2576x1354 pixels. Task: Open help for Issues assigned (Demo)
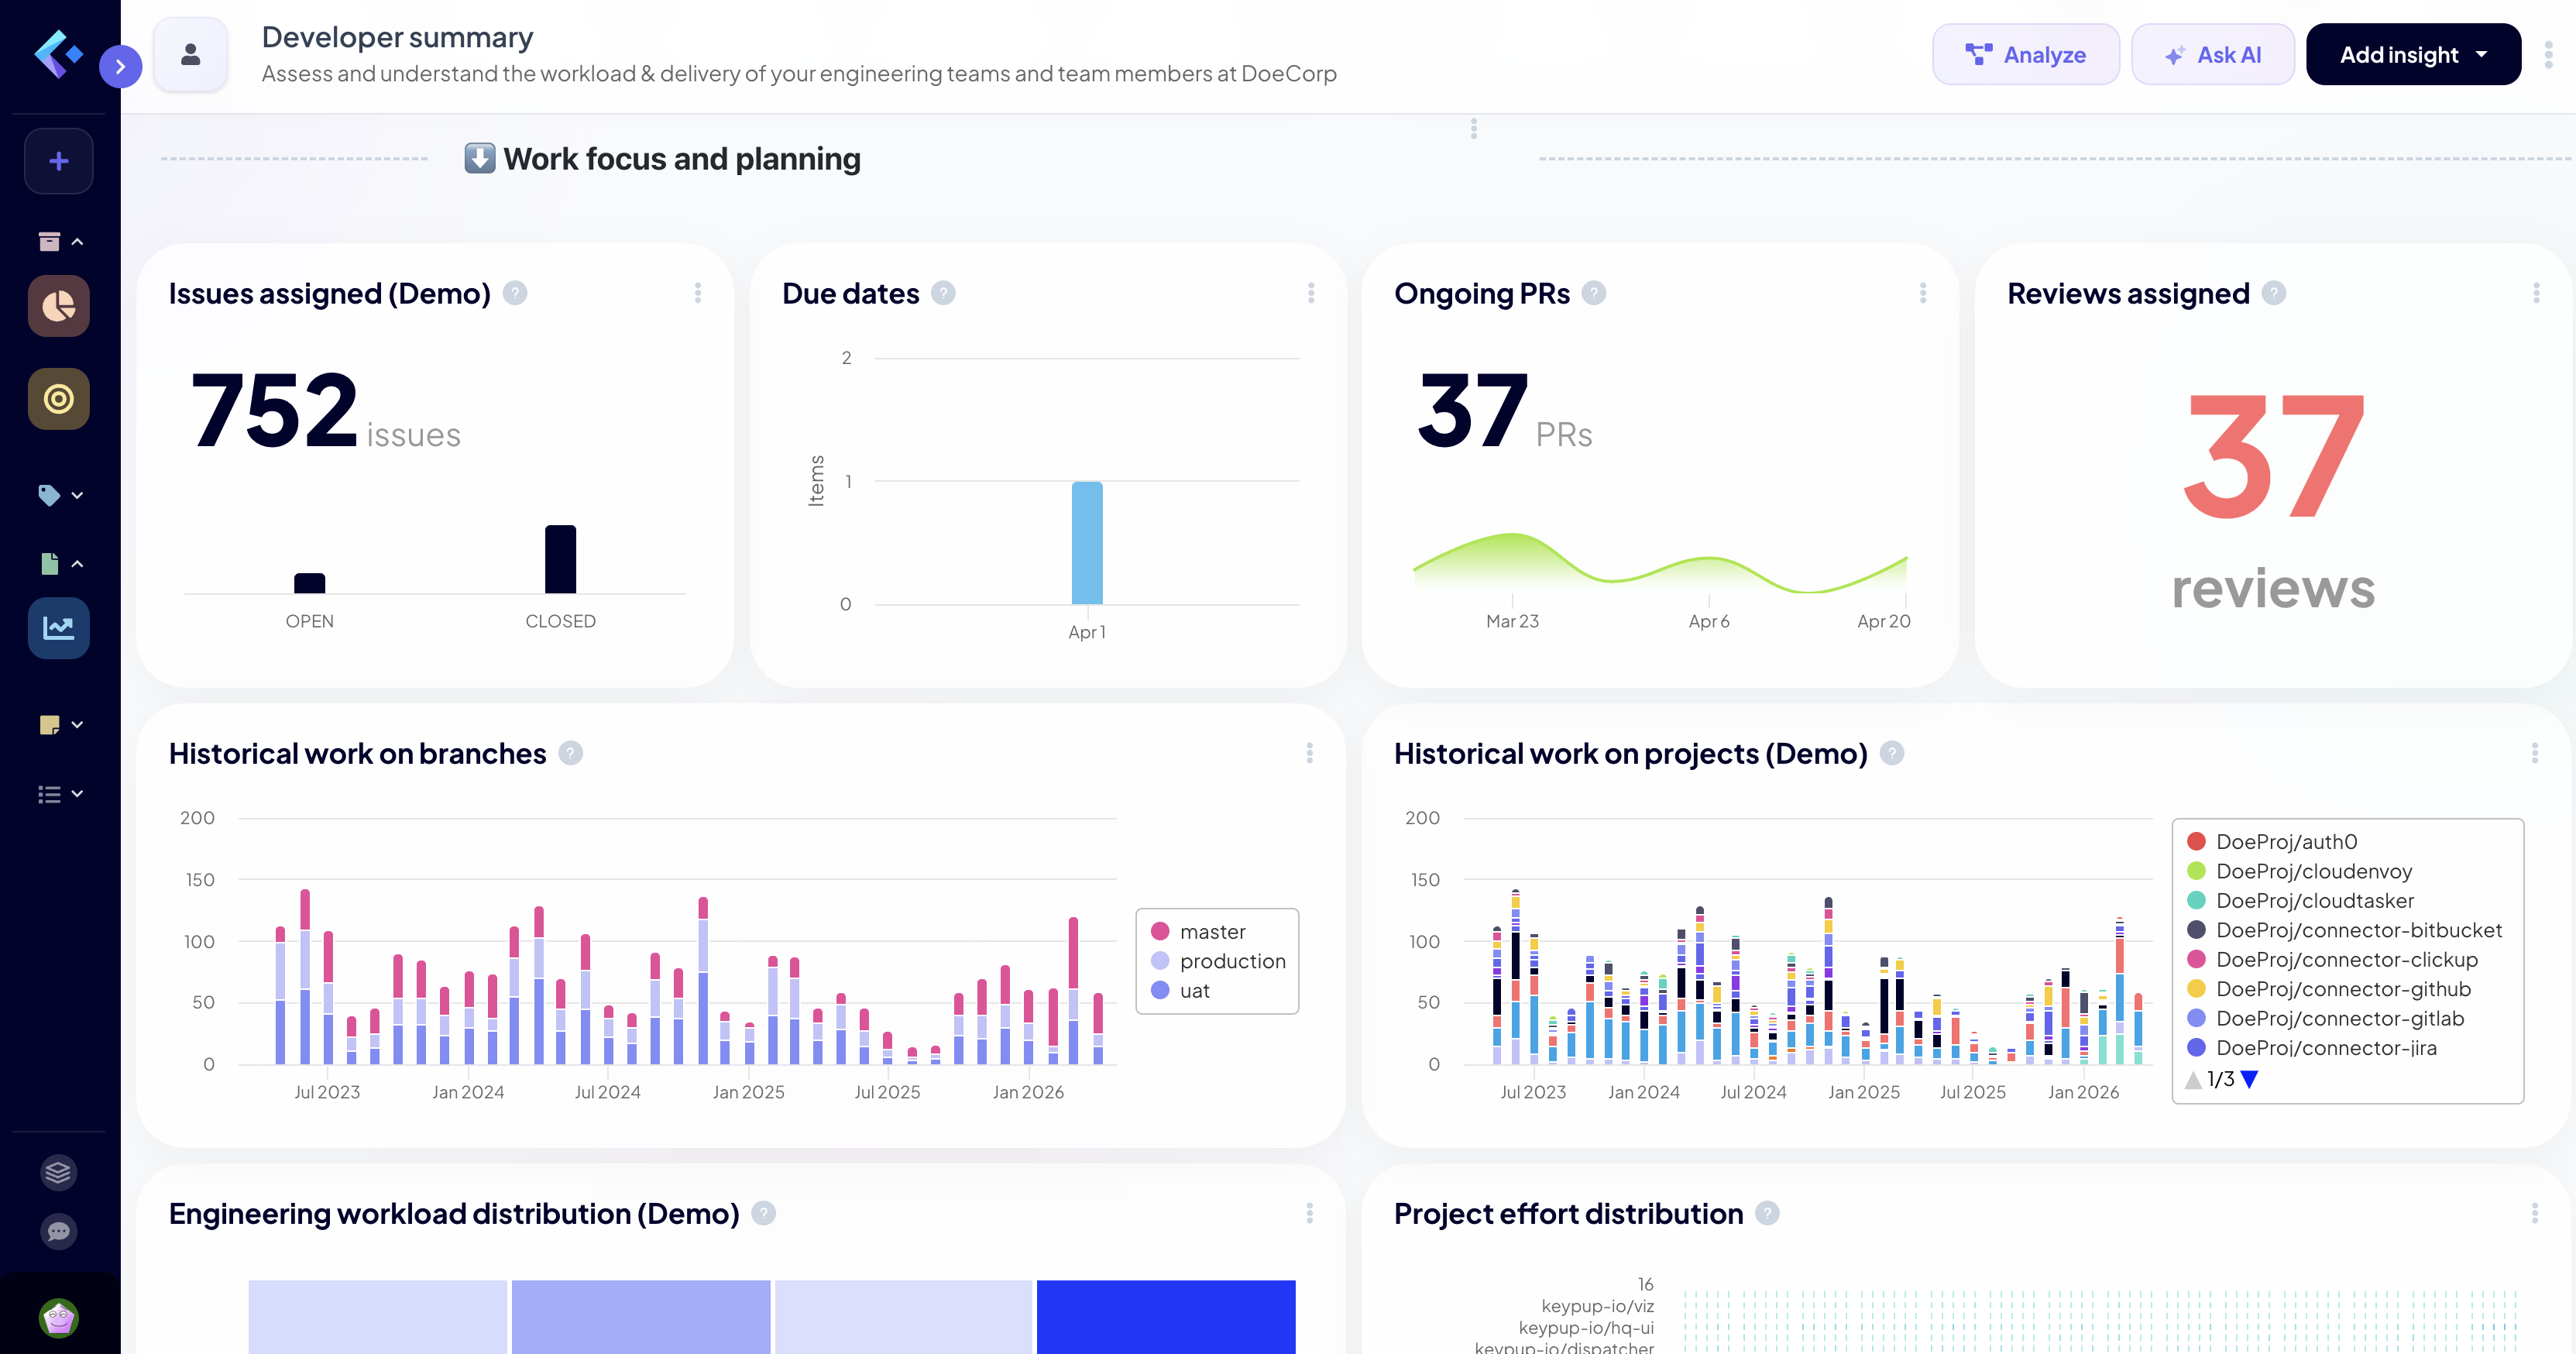click(515, 293)
